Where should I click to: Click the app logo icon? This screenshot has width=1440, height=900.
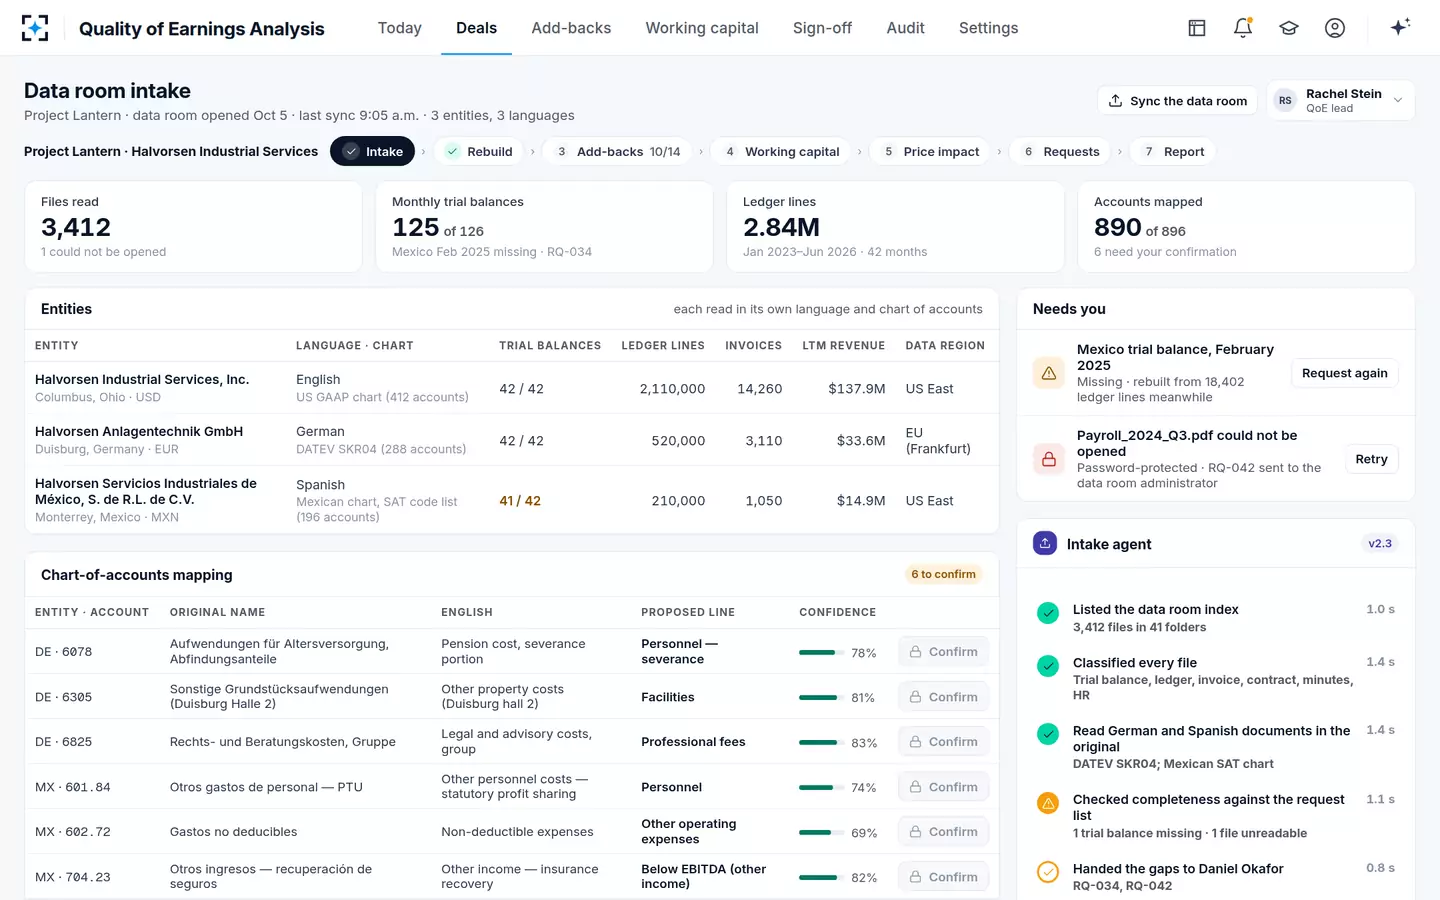point(35,28)
